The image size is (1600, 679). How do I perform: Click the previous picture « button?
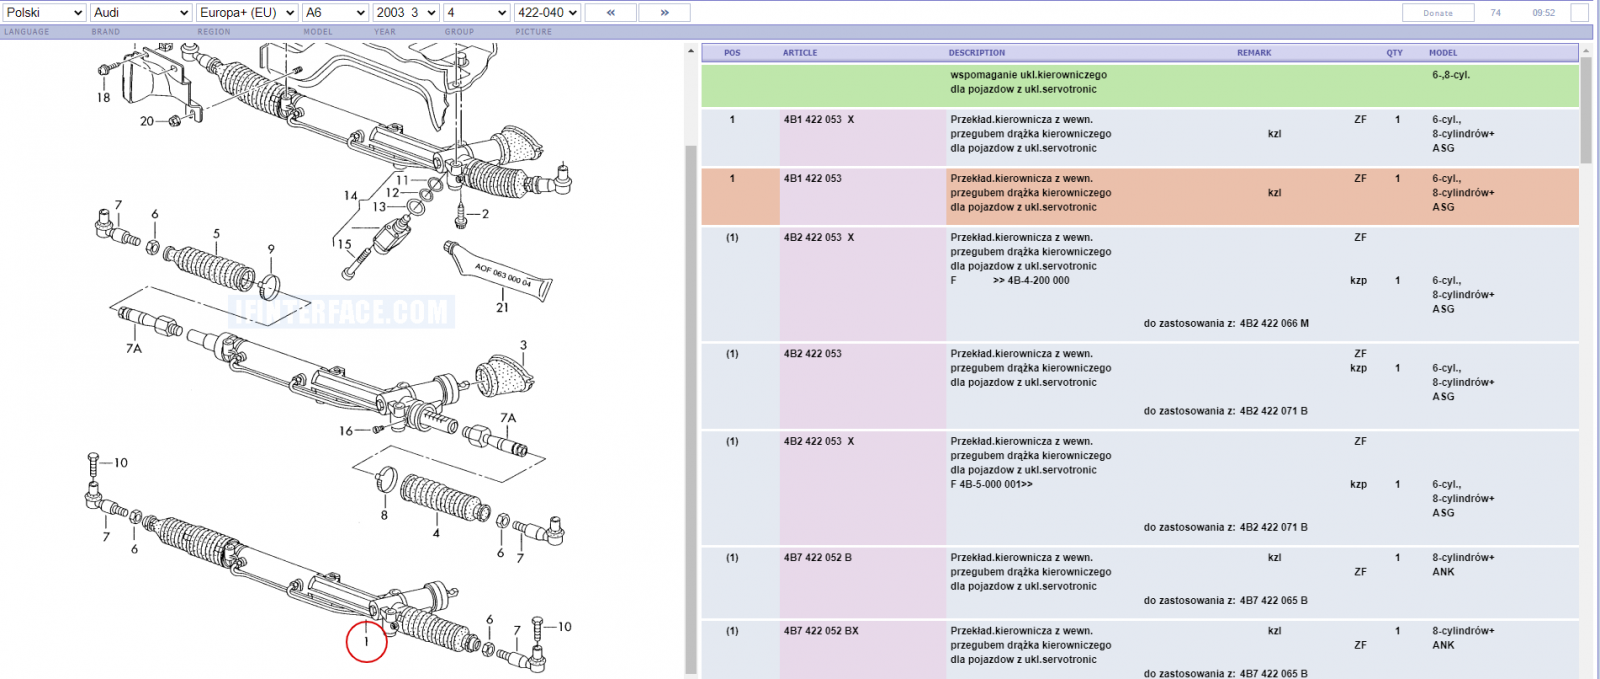tap(610, 12)
